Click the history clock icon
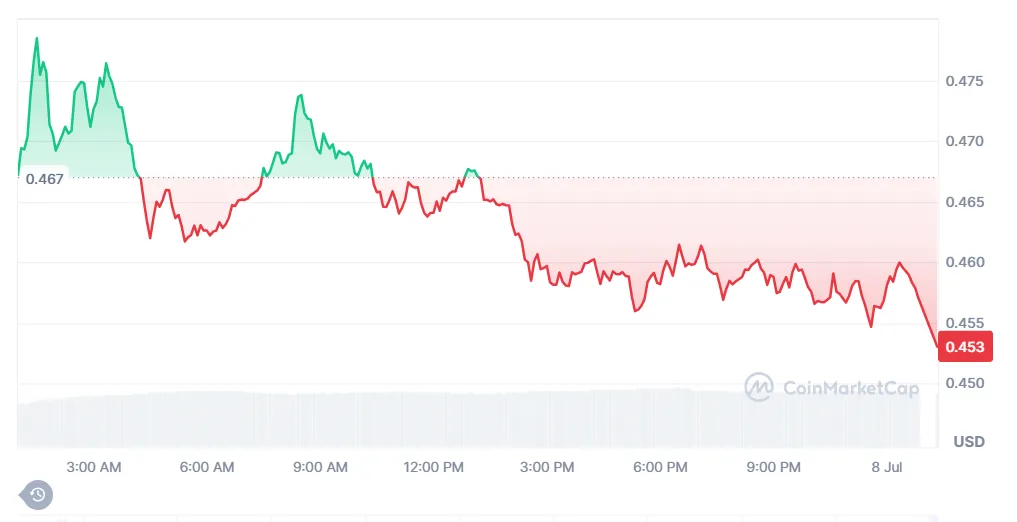 click(x=37, y=495)
